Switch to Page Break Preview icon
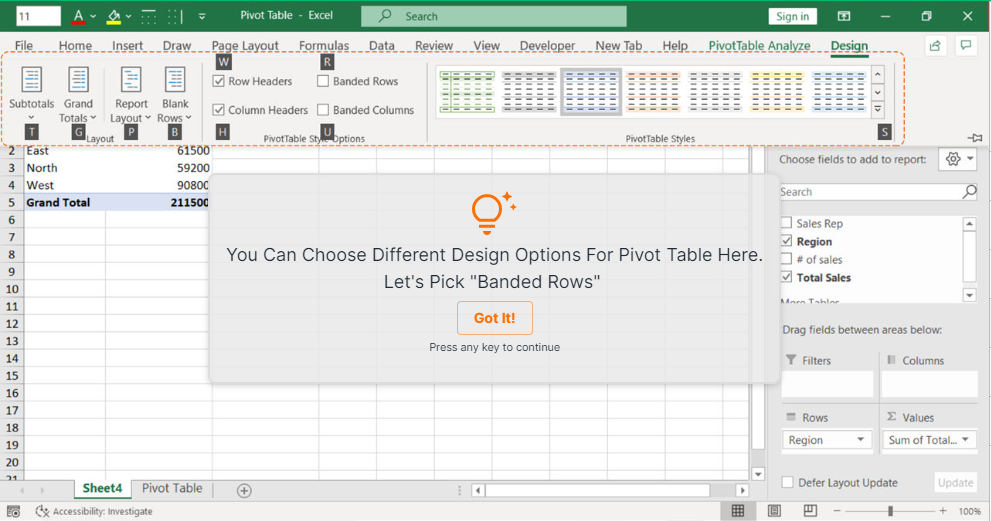The height and width of the screenshot is (521, 991). point(810,511)
